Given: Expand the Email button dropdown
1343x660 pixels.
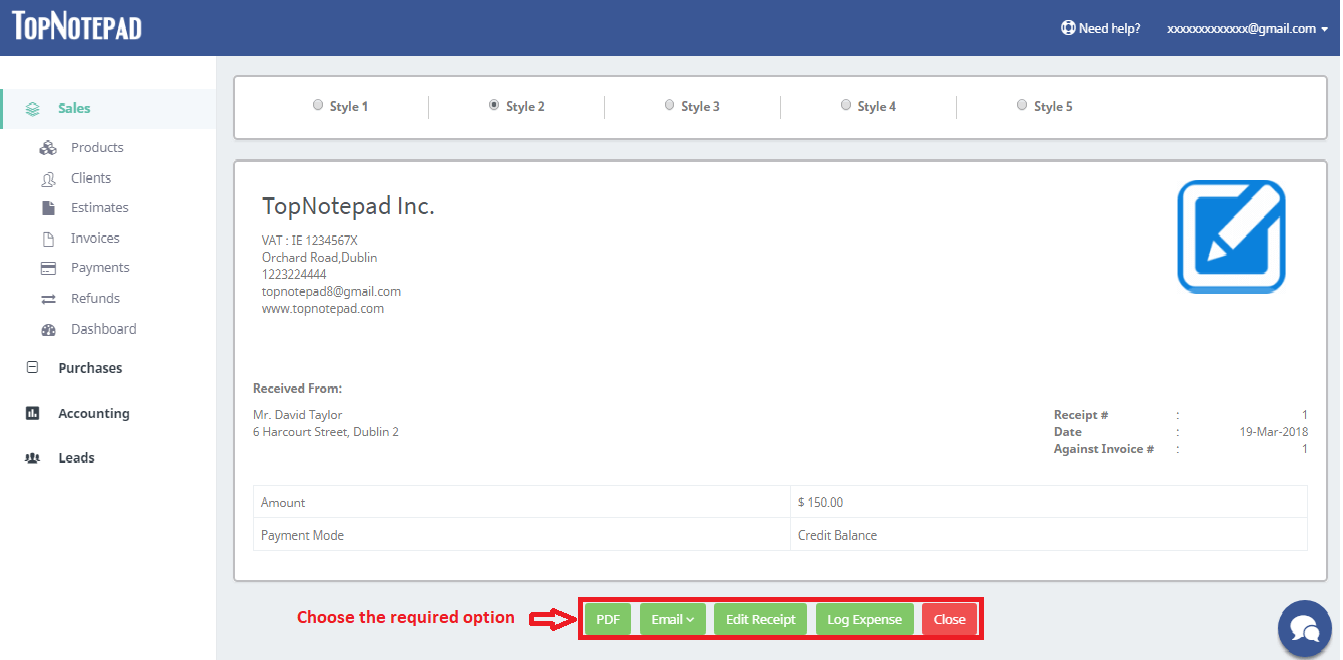Looking at the screenshot, I should coord(673,619).
